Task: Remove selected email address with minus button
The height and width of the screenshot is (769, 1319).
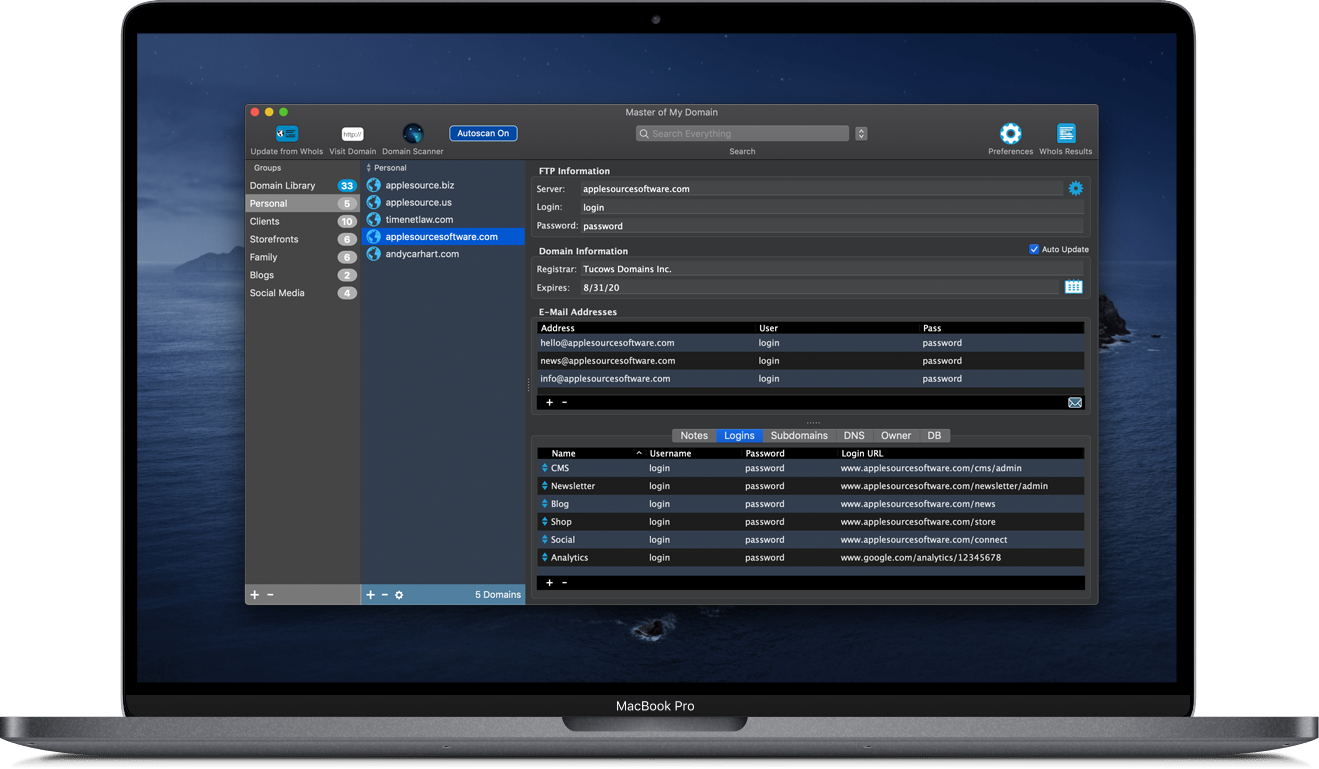Action: coord(564,402)
